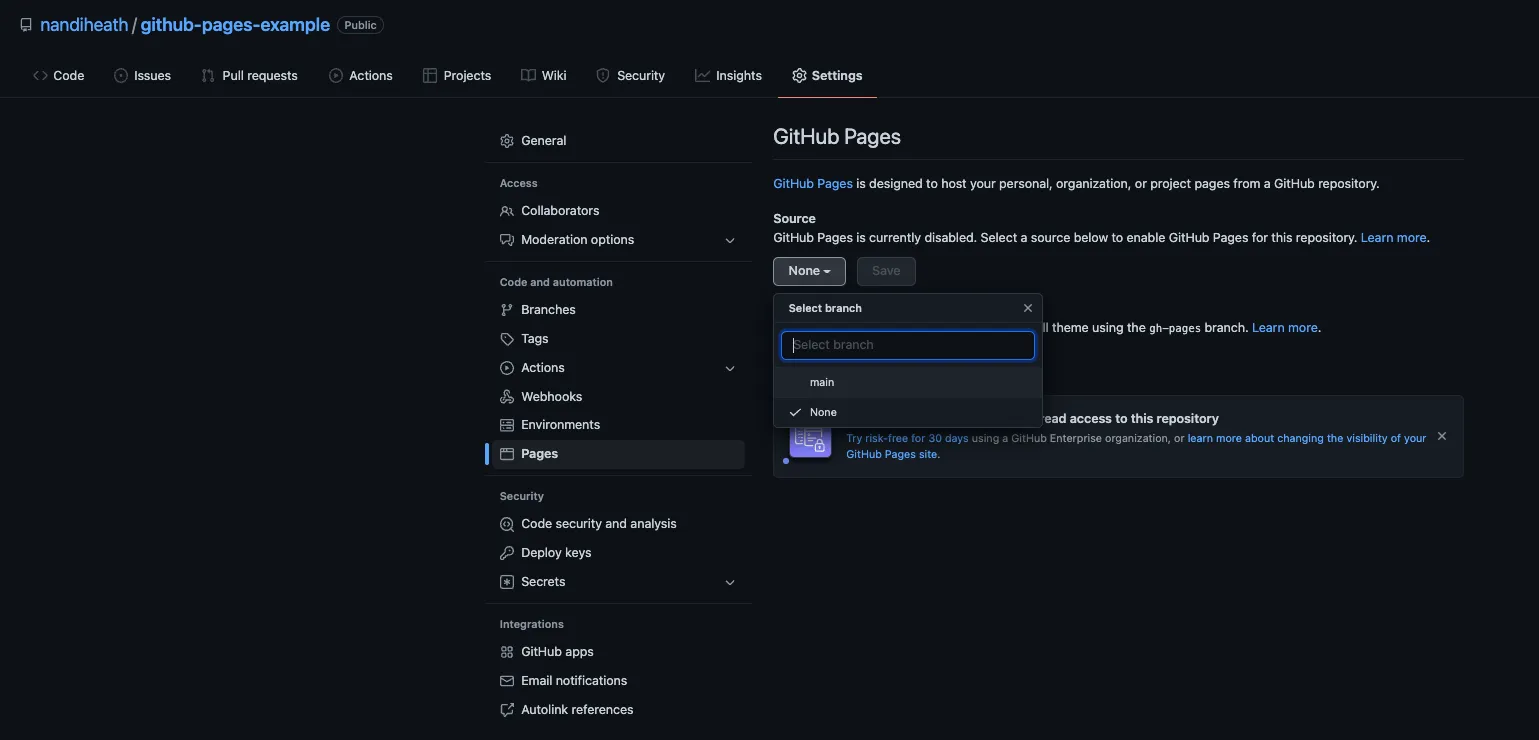Open GitHub apps settings

[557, 651]
